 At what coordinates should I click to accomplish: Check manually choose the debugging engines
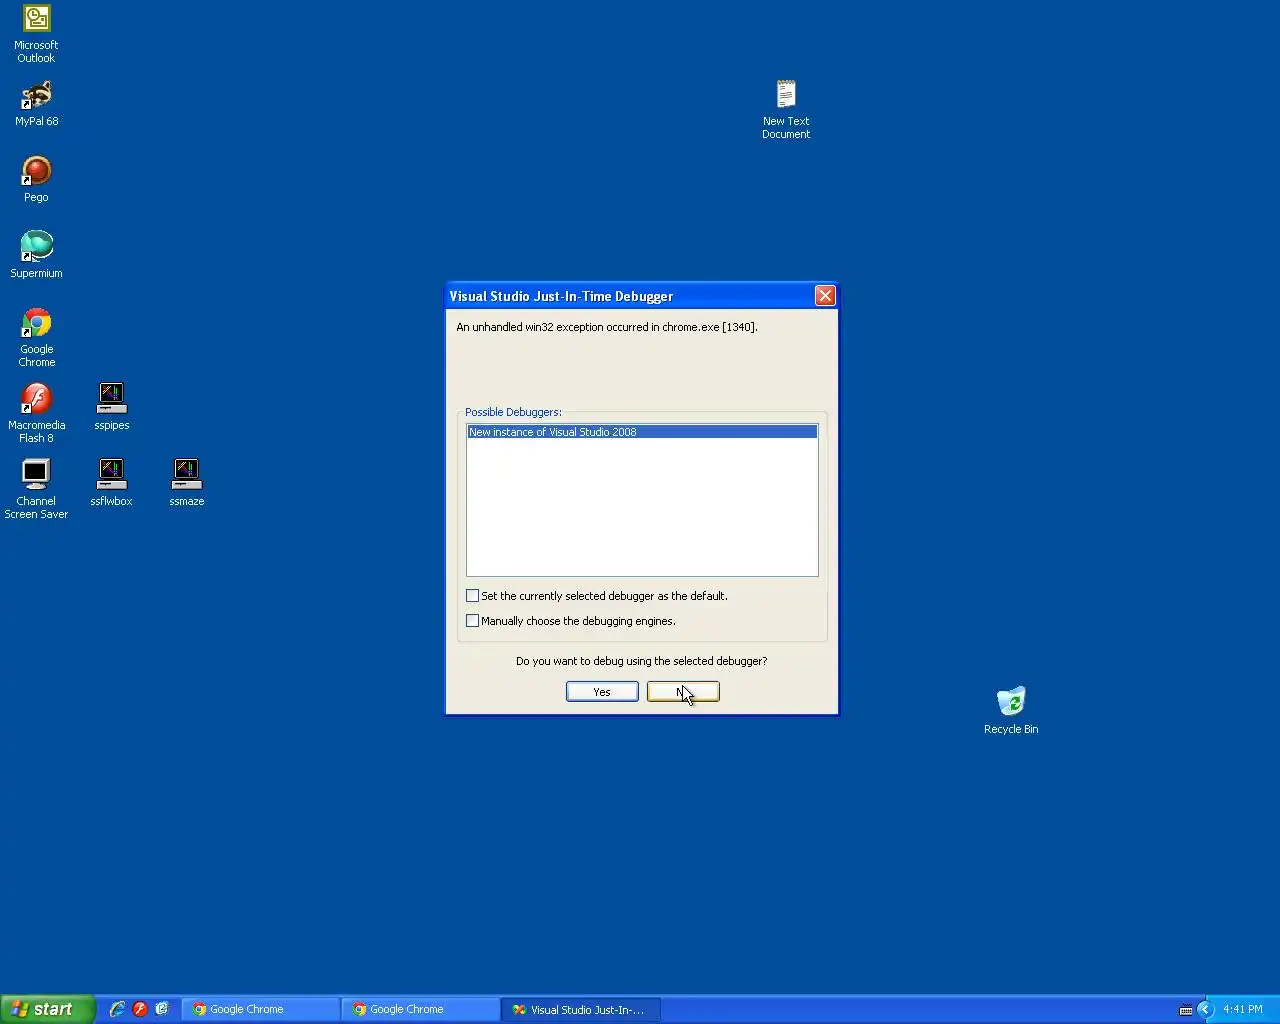473,621
